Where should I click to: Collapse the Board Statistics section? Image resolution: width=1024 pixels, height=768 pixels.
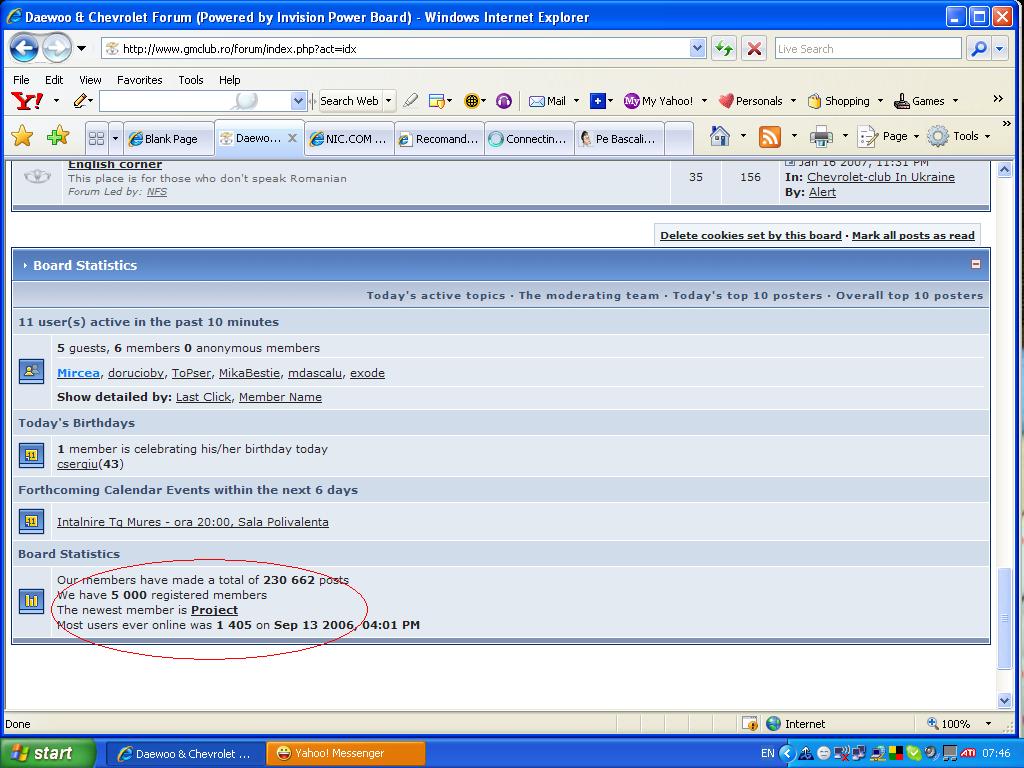pyautogui.click(x=975, y=265)
